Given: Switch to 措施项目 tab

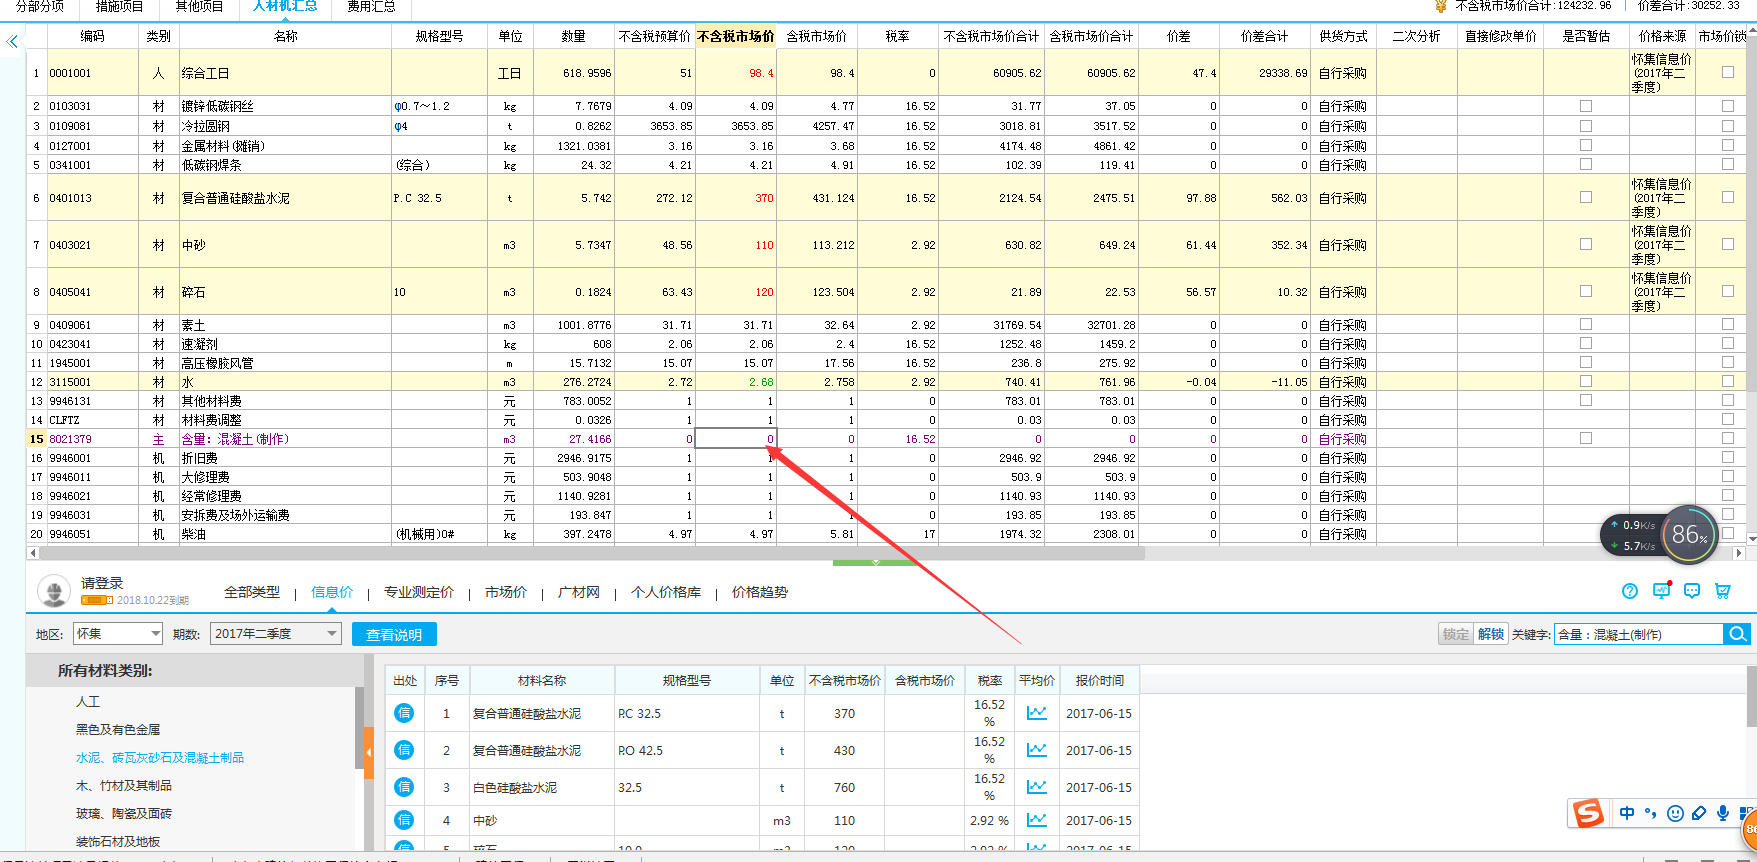Looking at the screenshot, I should 119,7.
